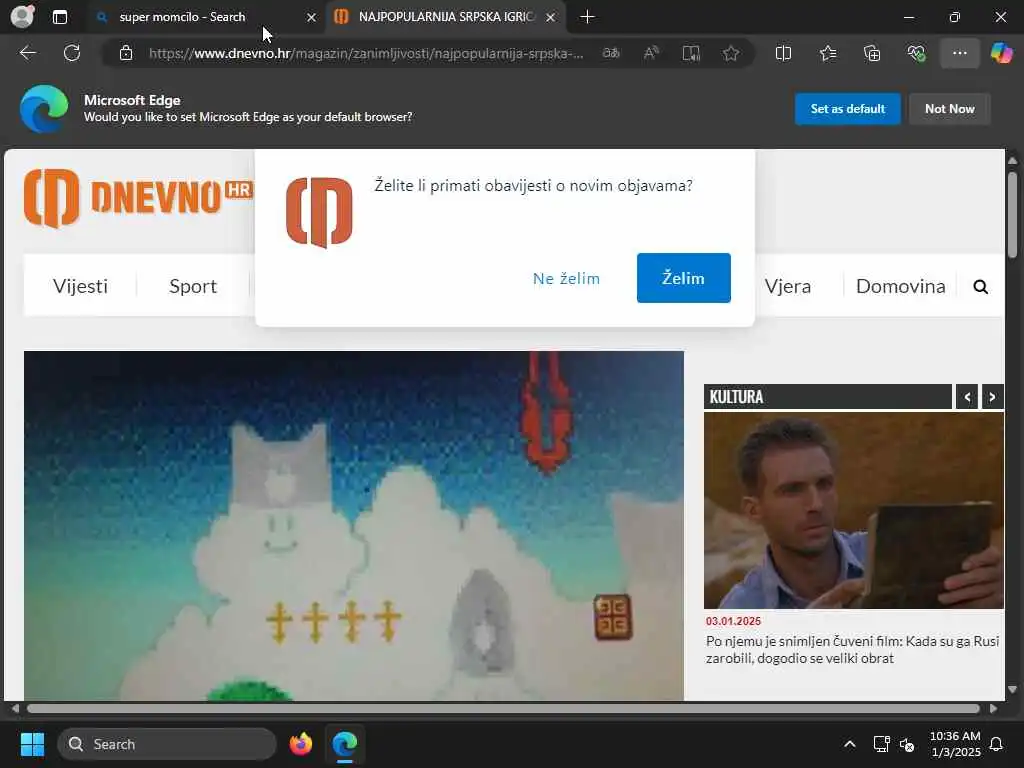Open 'Po njemu je snimljen čuveni film' headline
This screenshot has width=1024, height=768.
click(852, 649)
